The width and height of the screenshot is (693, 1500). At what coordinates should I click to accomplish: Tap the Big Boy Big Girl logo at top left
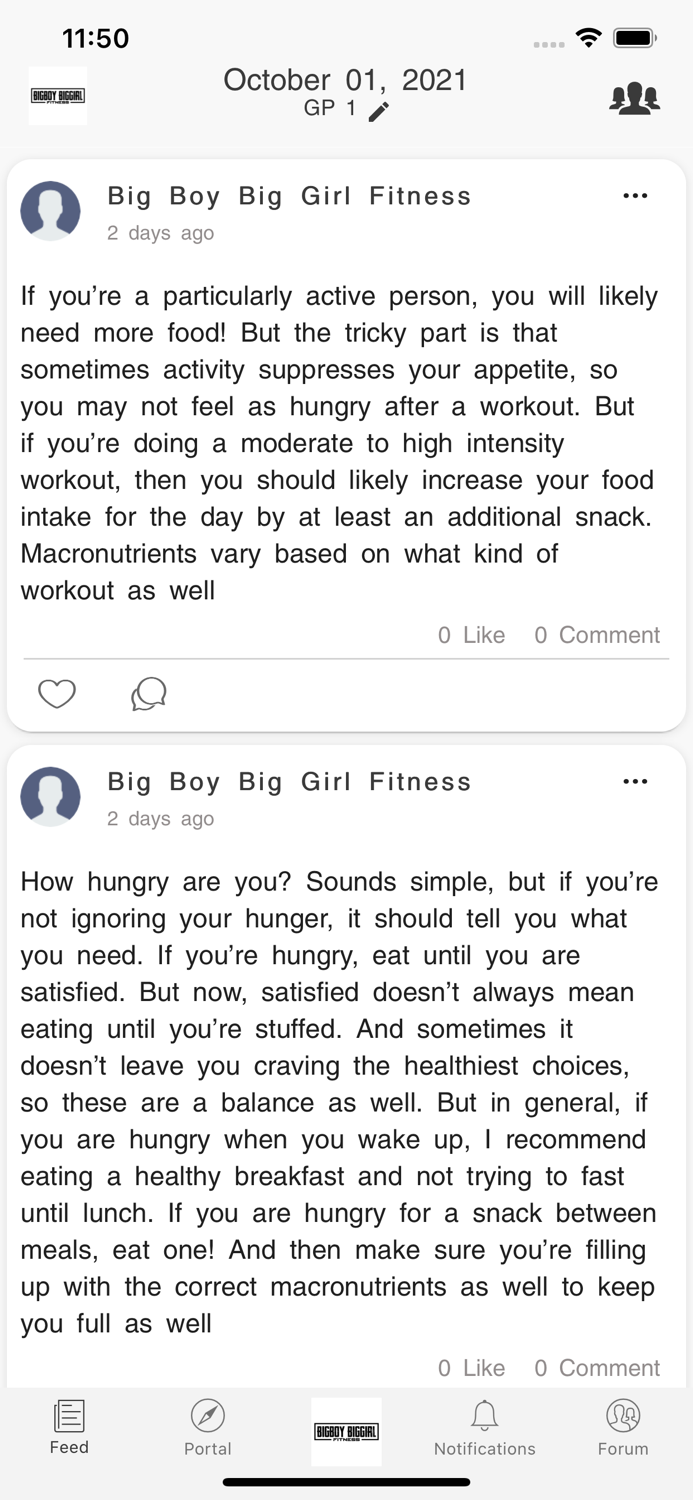57,97
